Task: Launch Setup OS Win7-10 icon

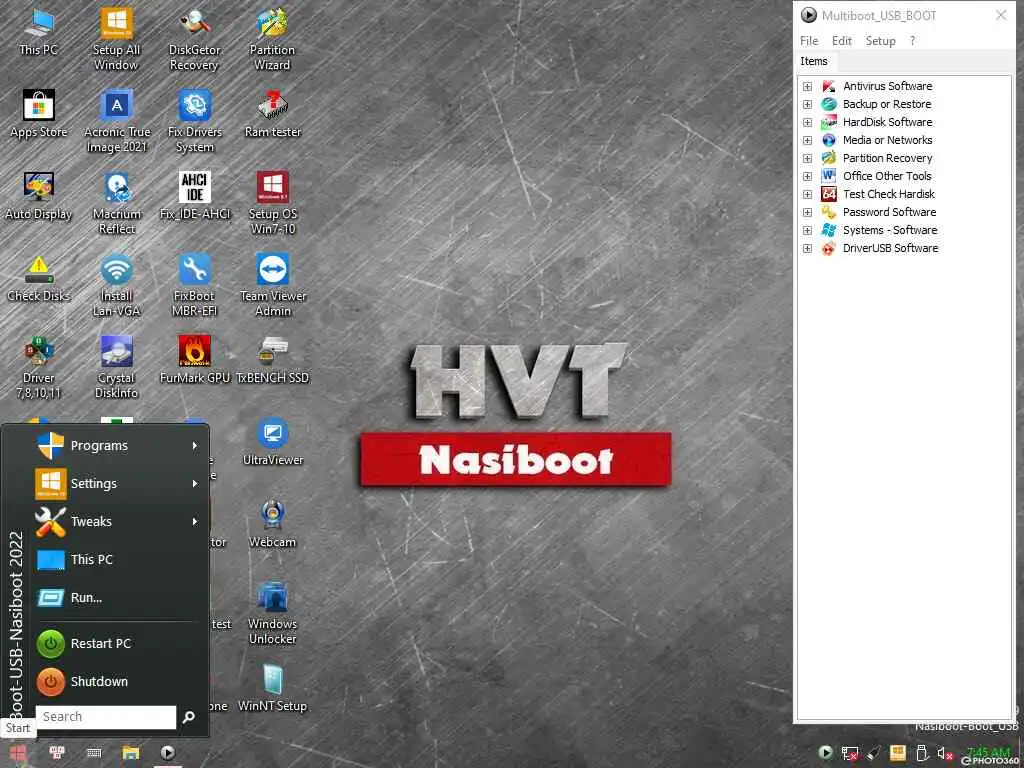Action: (x=272, y=204)
